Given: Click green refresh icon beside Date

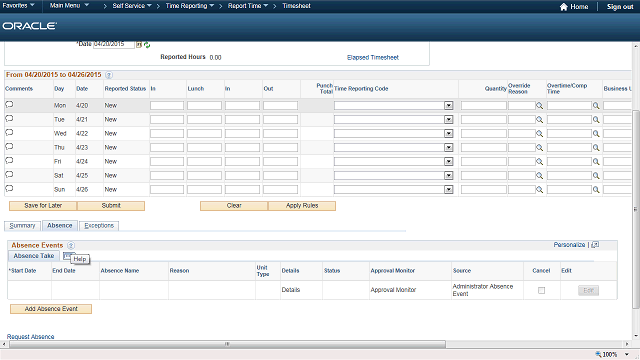Looking at the screenshot, I should [x=147, y=45].
